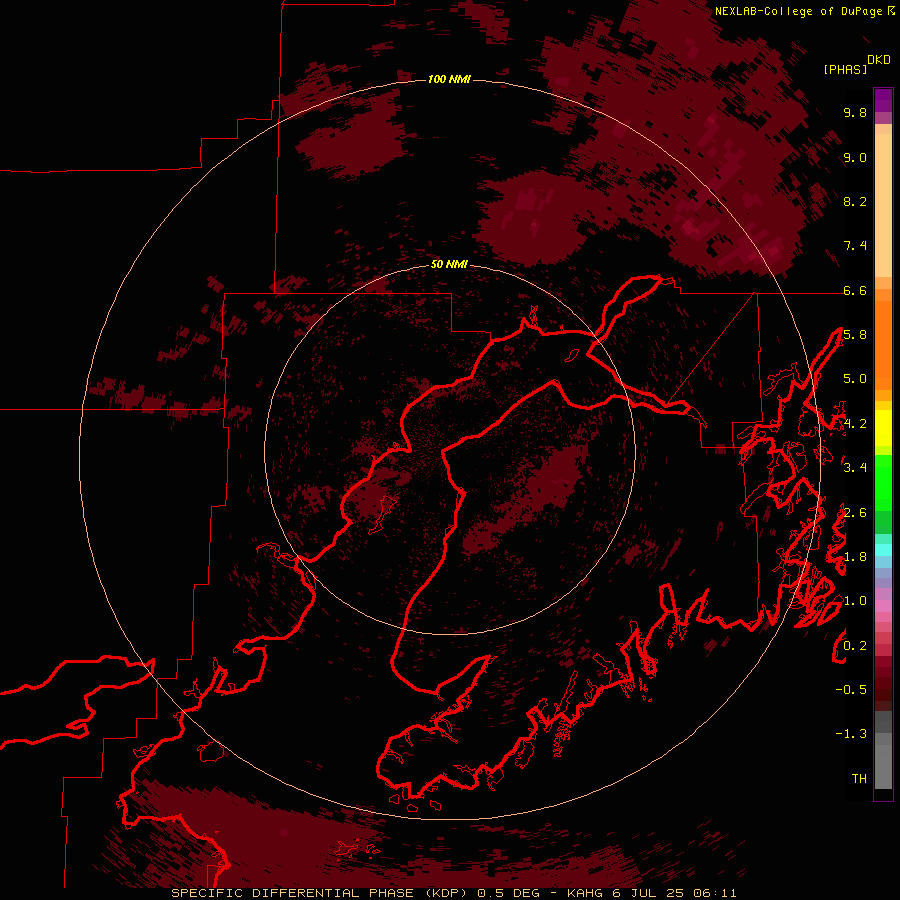Click the -0.5 color scale value
This screenshot has height=900, width=900.
point(851,690)
